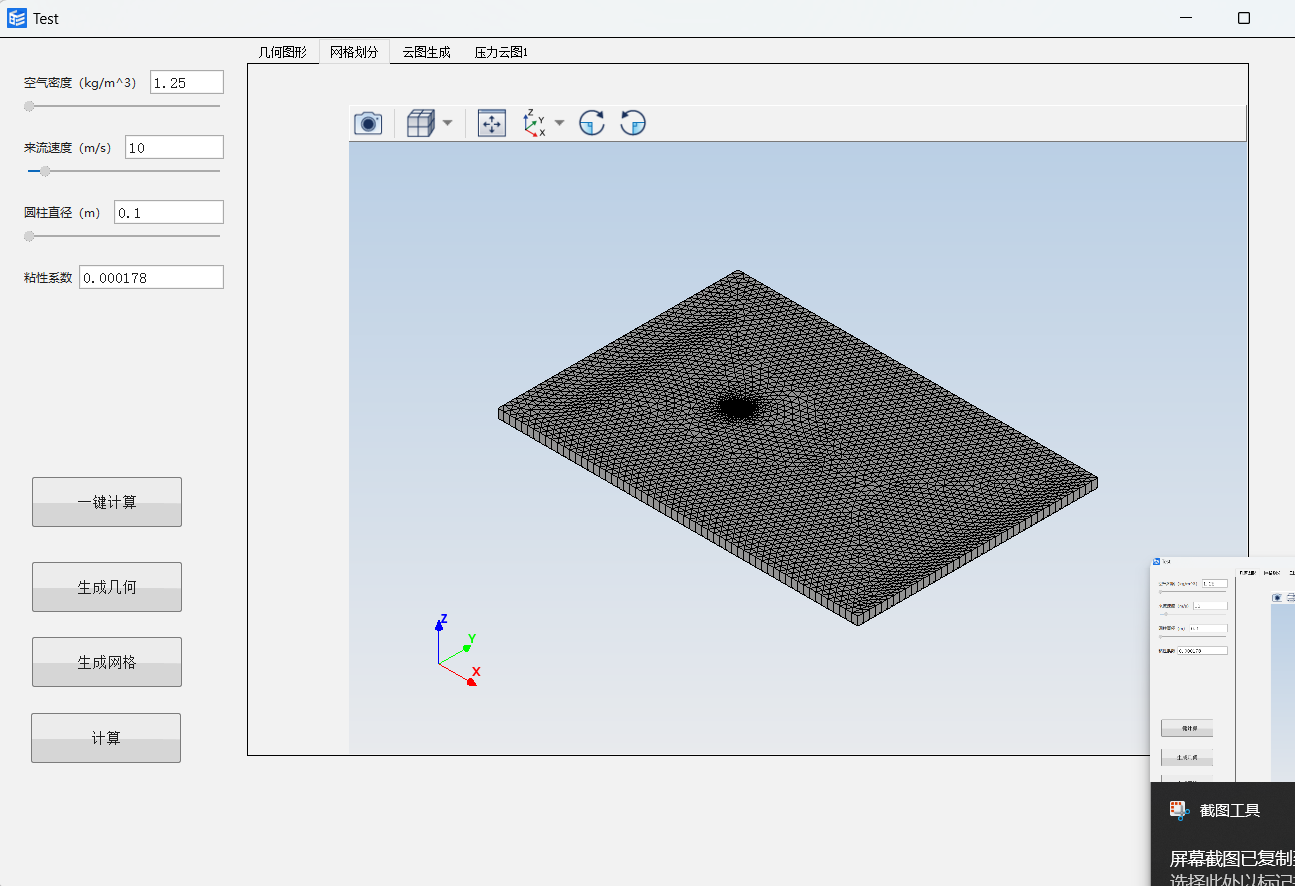Click the camera screenshot icon in viewer toolbar
1295x886 pixels.
pyautogui.click(x=368, y=123)
